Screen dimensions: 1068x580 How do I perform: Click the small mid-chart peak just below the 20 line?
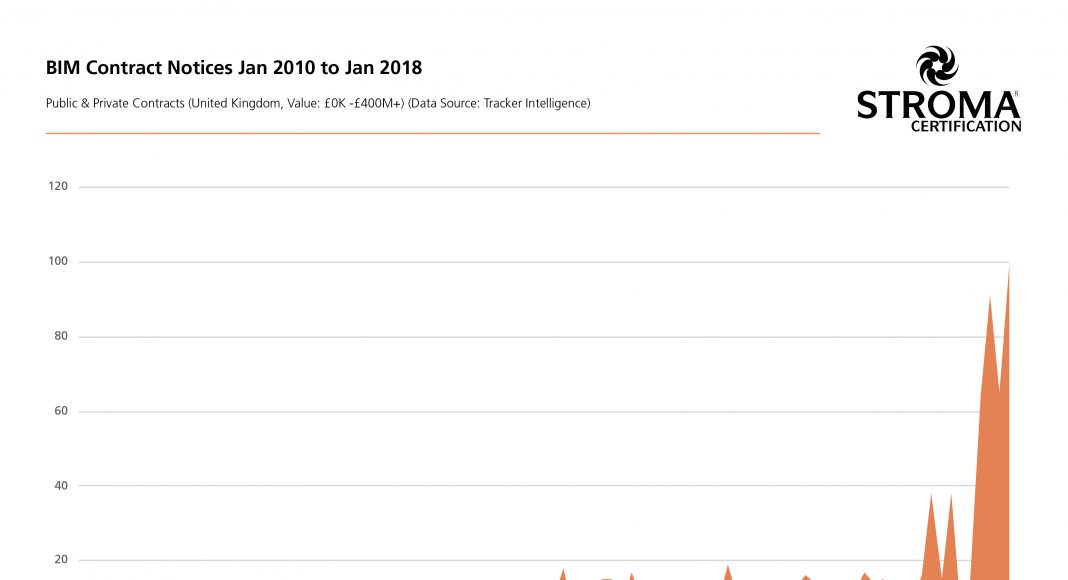[728, 569]
